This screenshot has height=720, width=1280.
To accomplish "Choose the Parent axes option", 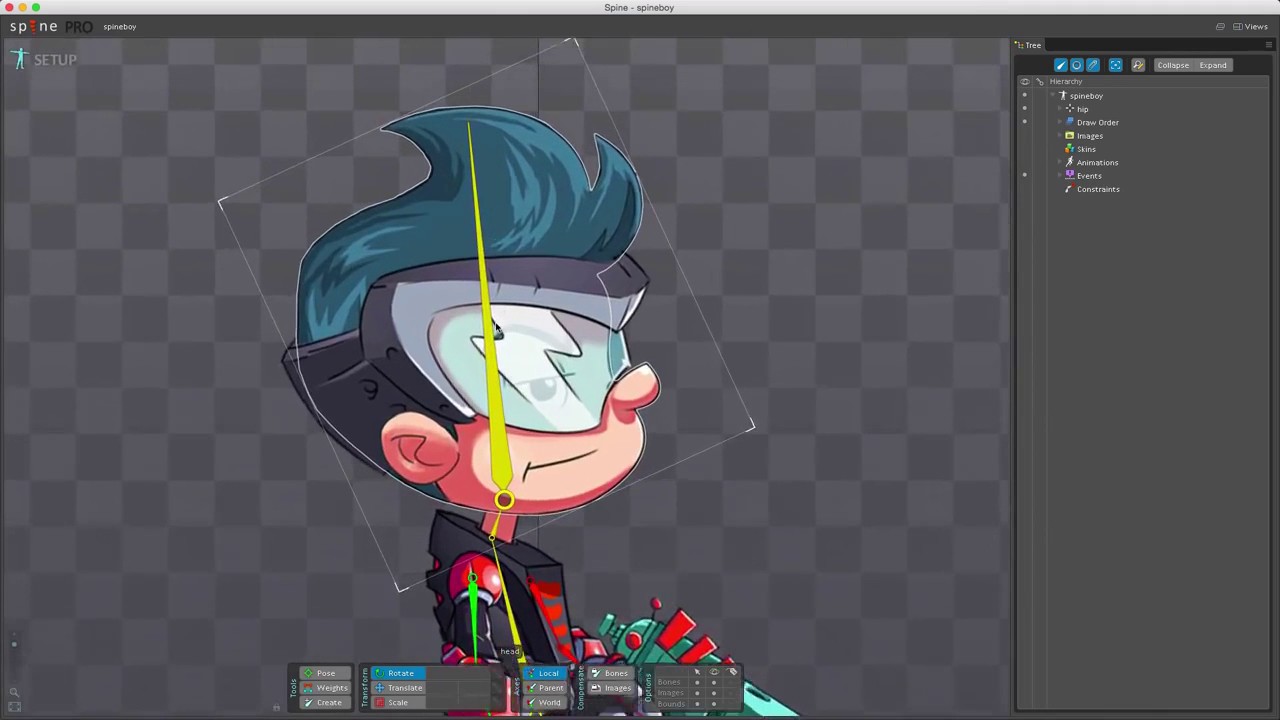I will click(x=545, y=688).
